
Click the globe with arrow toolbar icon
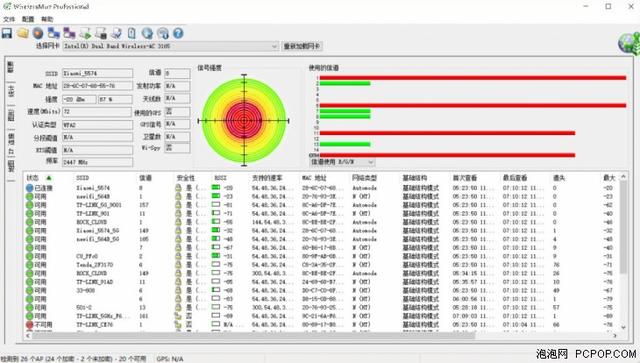(147, 33)
